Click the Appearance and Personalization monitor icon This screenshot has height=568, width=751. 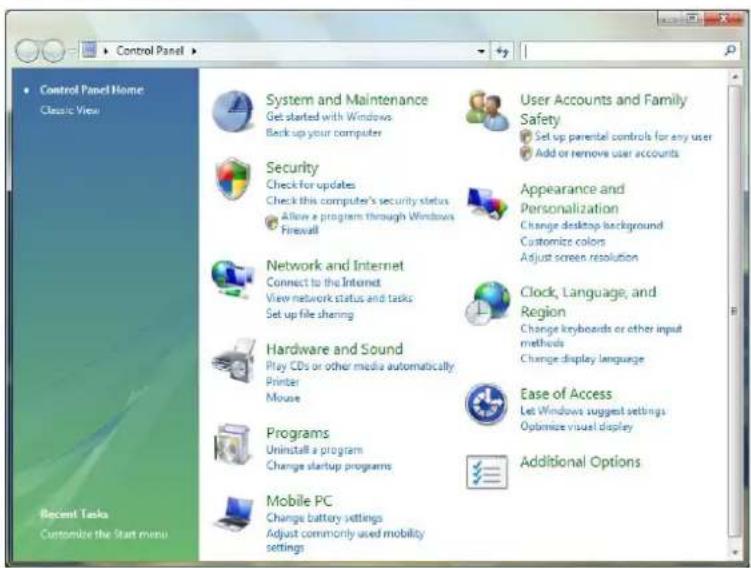pos(487,203)
